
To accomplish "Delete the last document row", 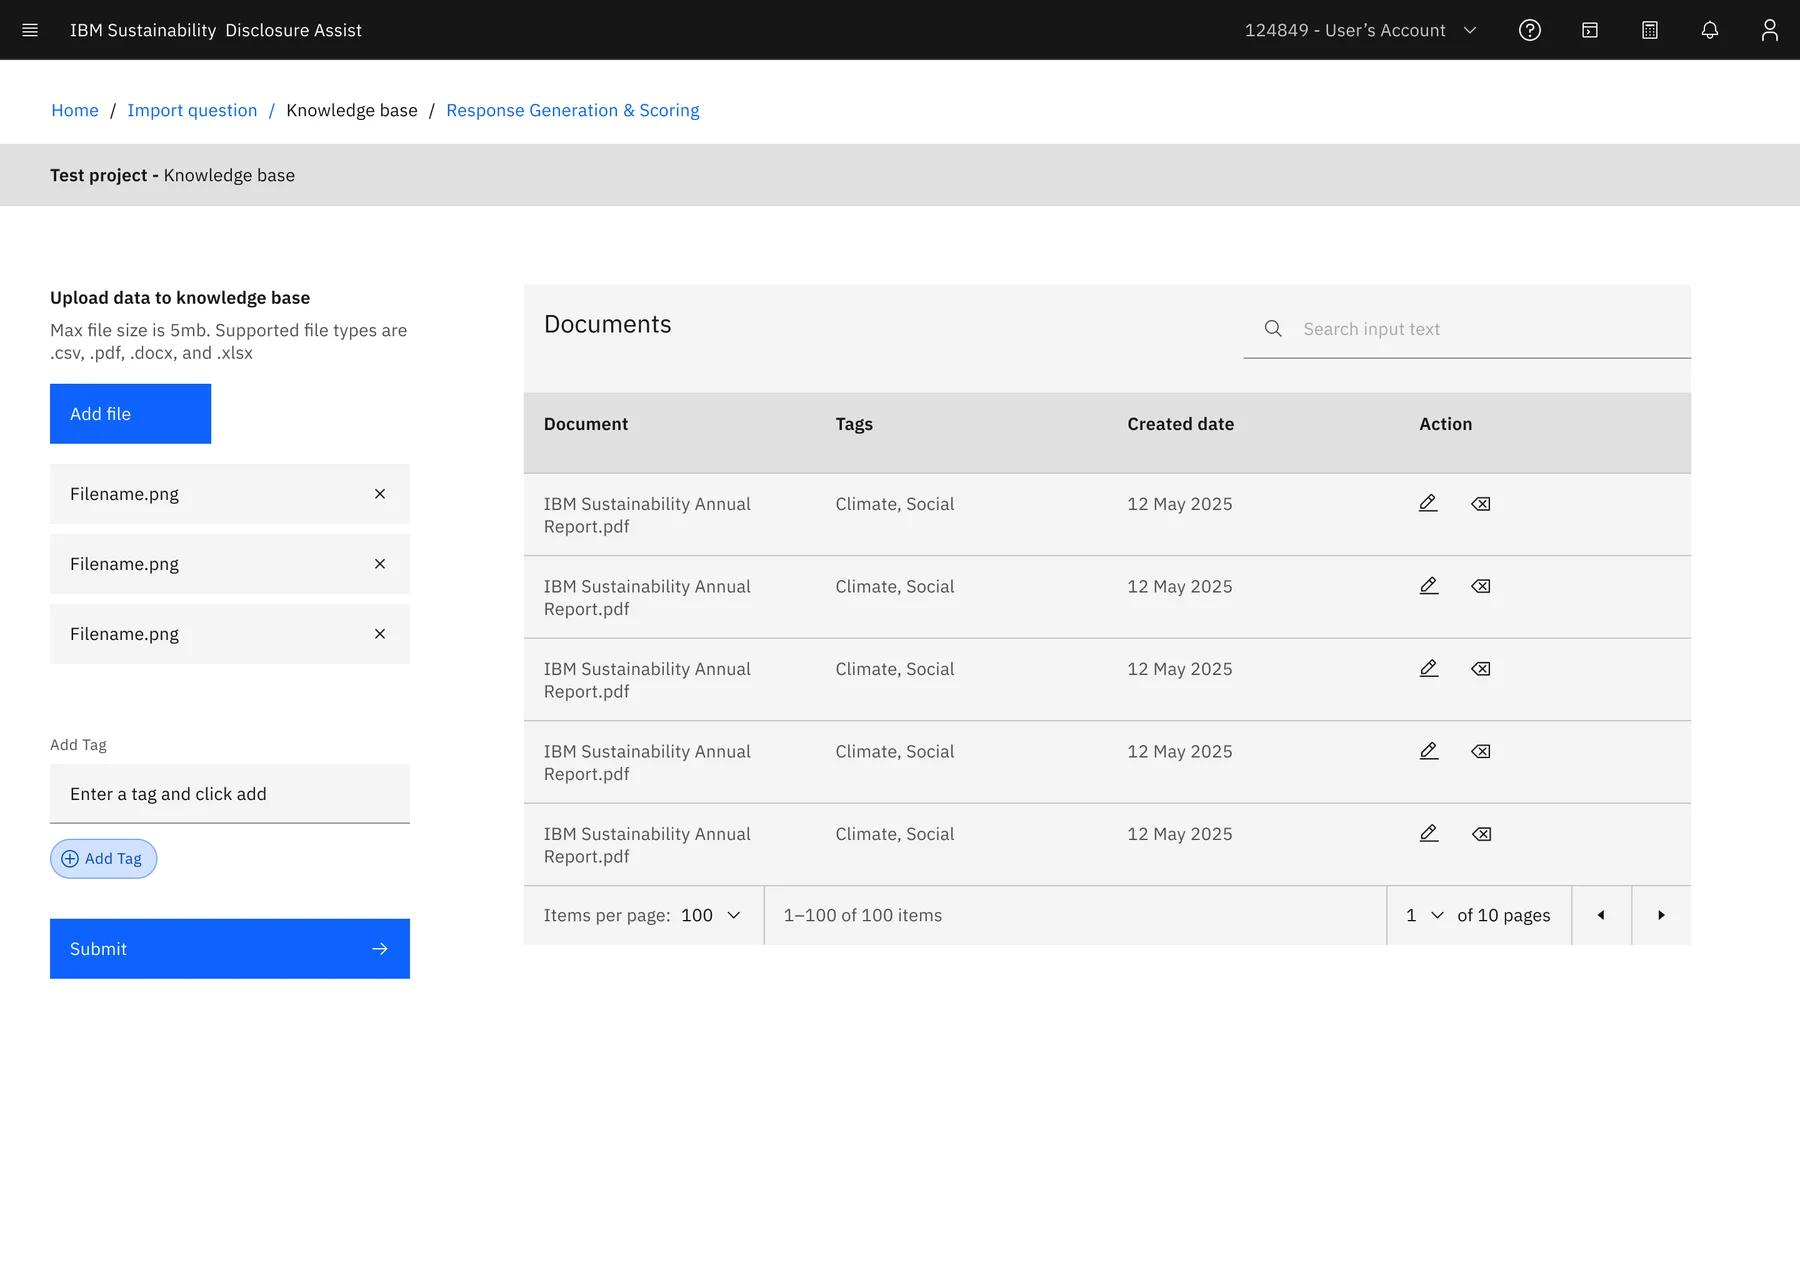I will 1482,834.
